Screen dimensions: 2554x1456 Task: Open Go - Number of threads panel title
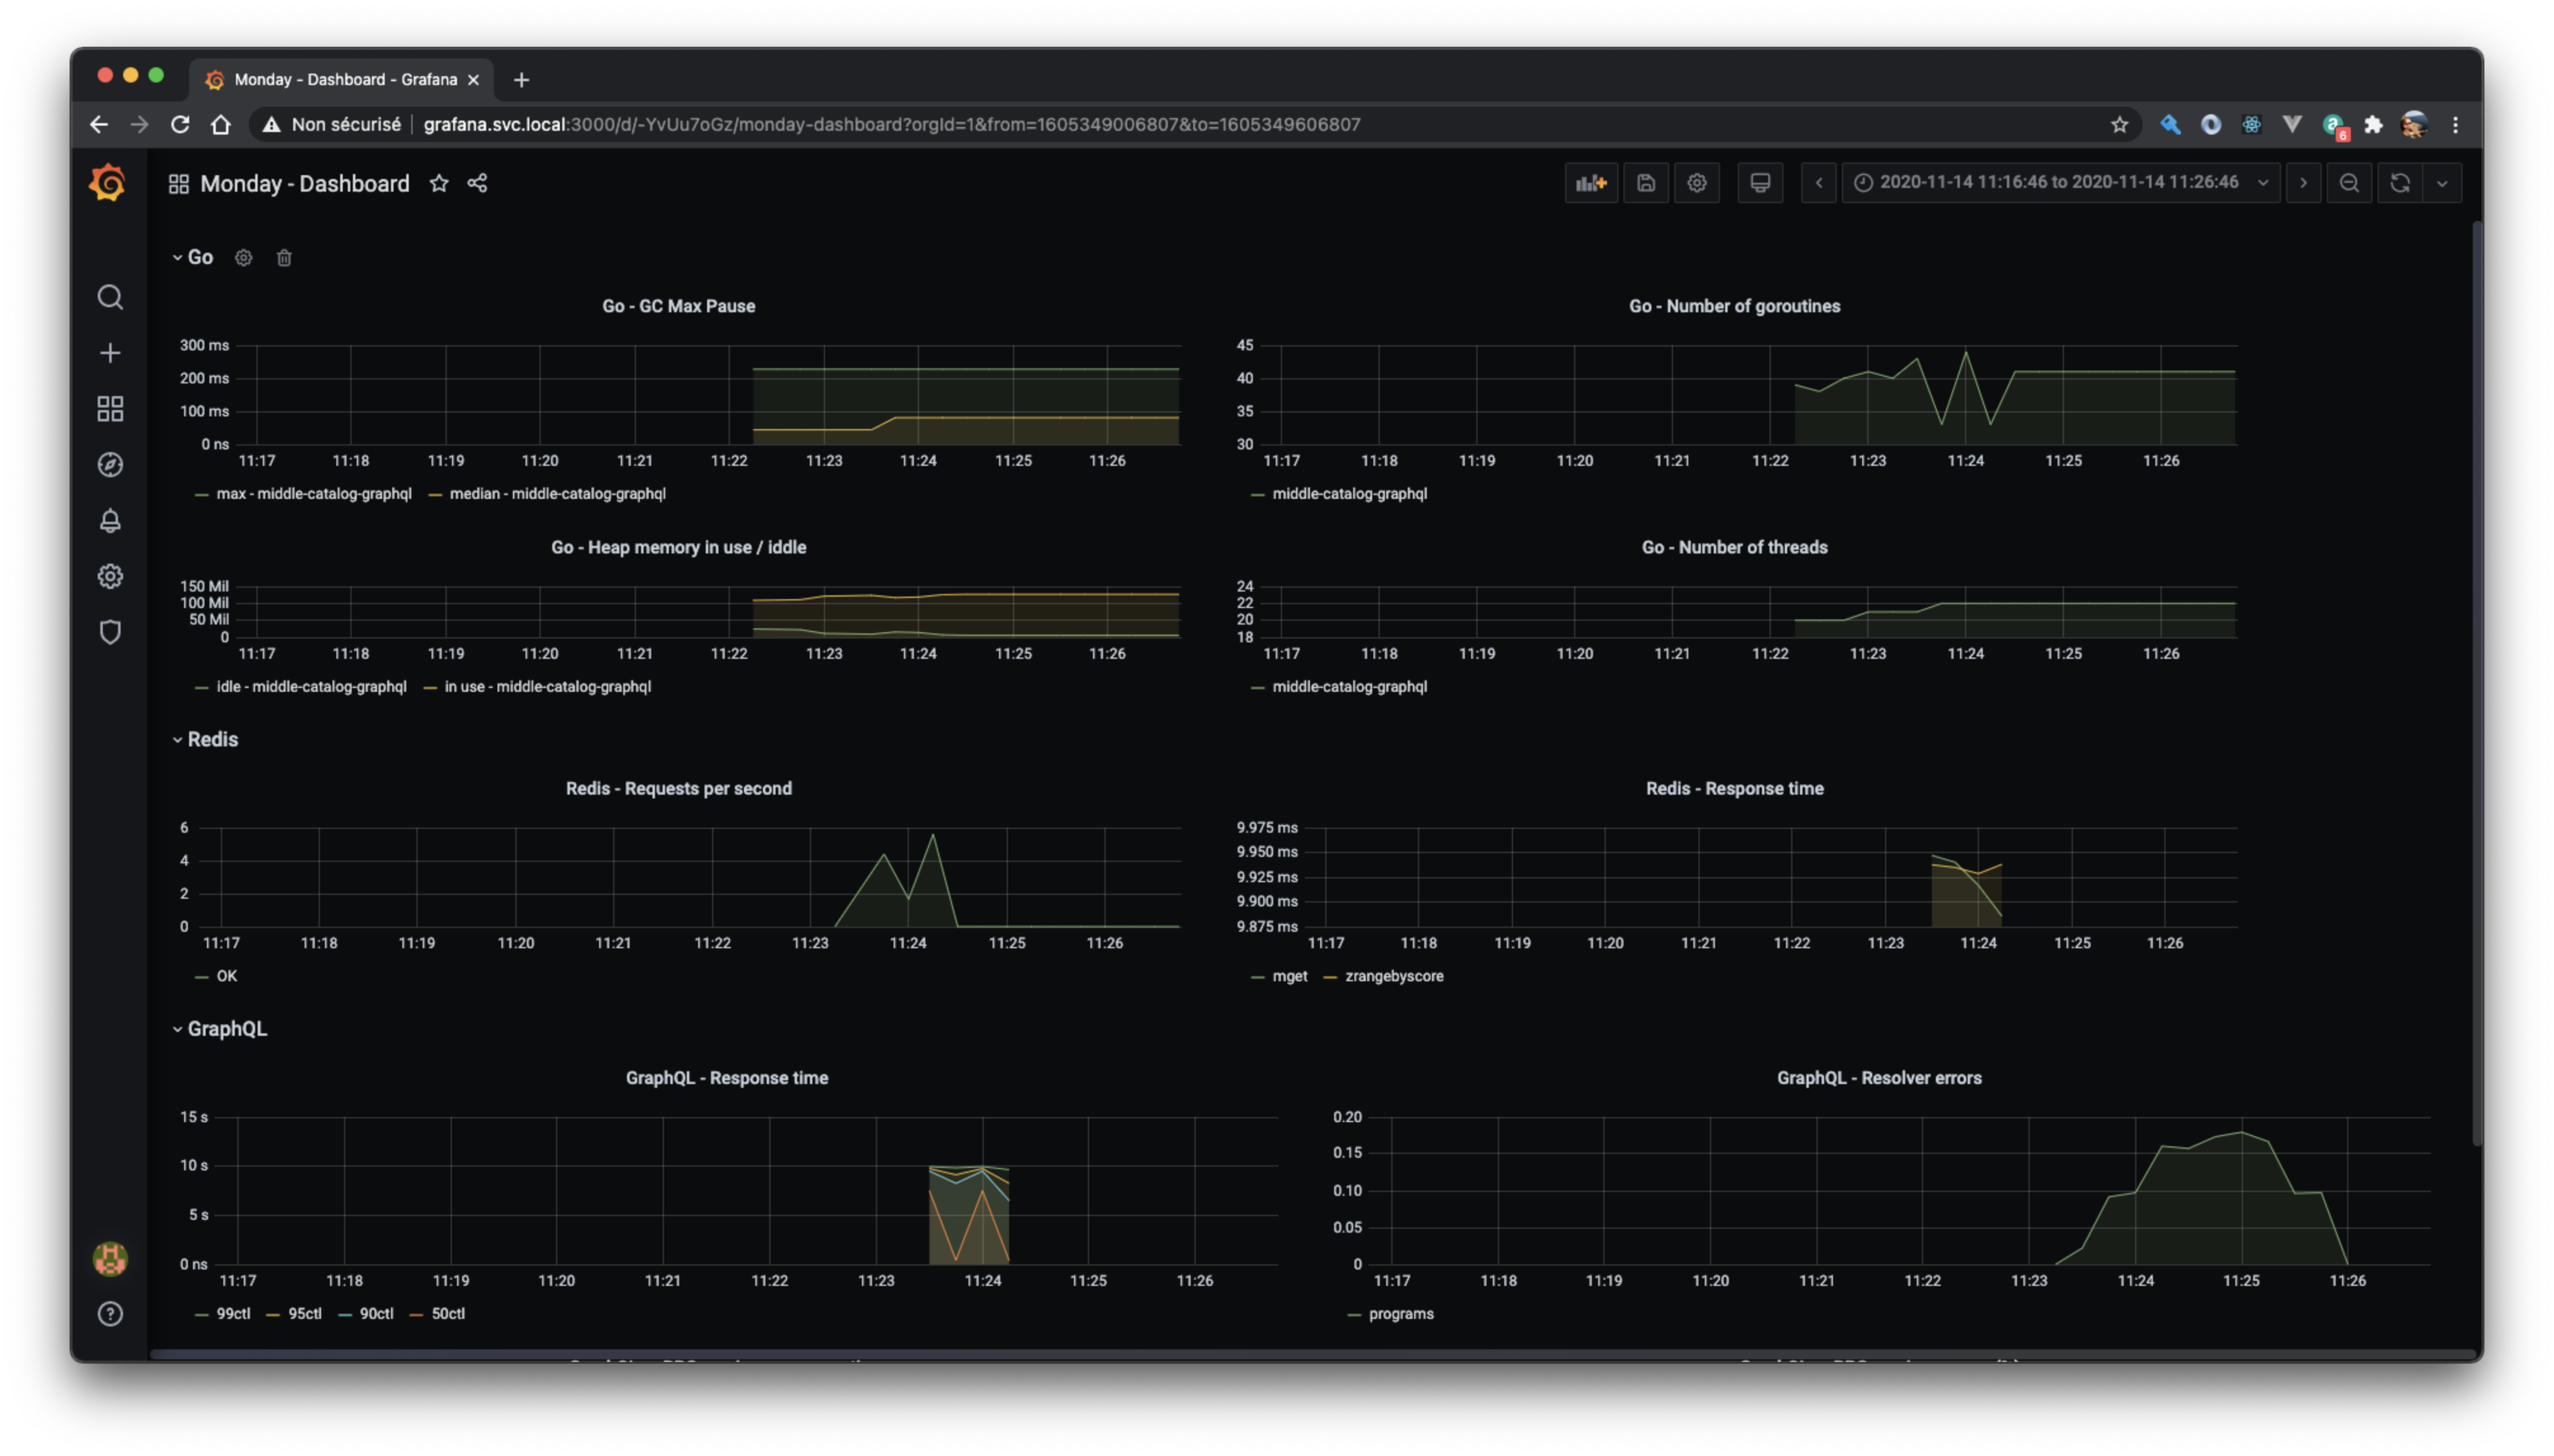click(x=1734, y=548)
